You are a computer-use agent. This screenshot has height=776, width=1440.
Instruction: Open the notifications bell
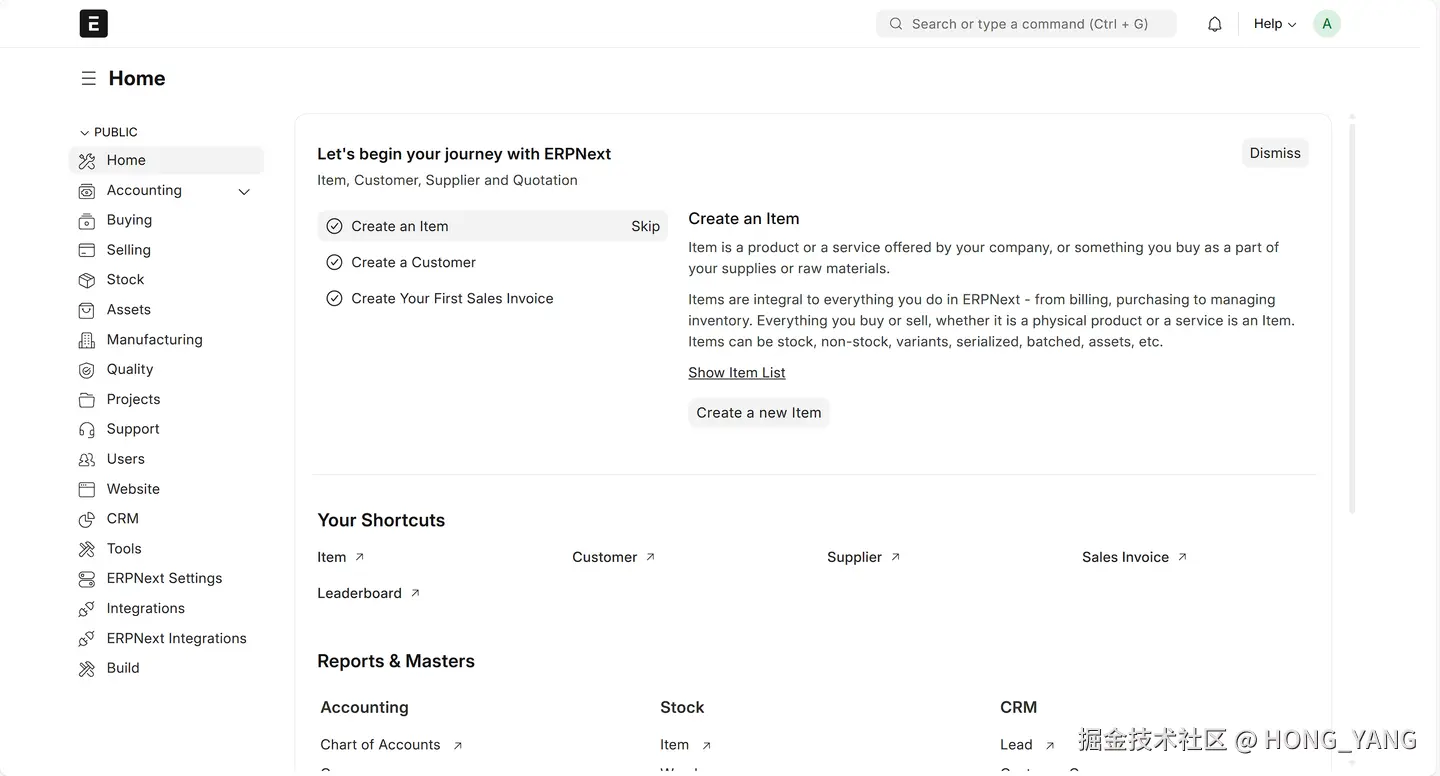pos(1215,24)
